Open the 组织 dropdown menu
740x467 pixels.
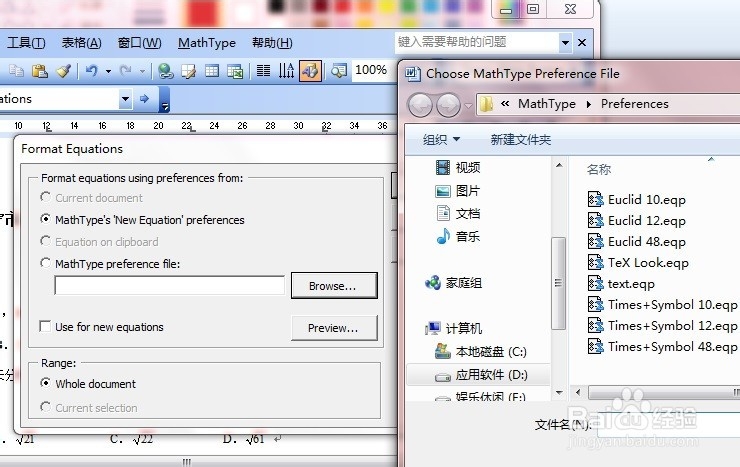[441, 140]
